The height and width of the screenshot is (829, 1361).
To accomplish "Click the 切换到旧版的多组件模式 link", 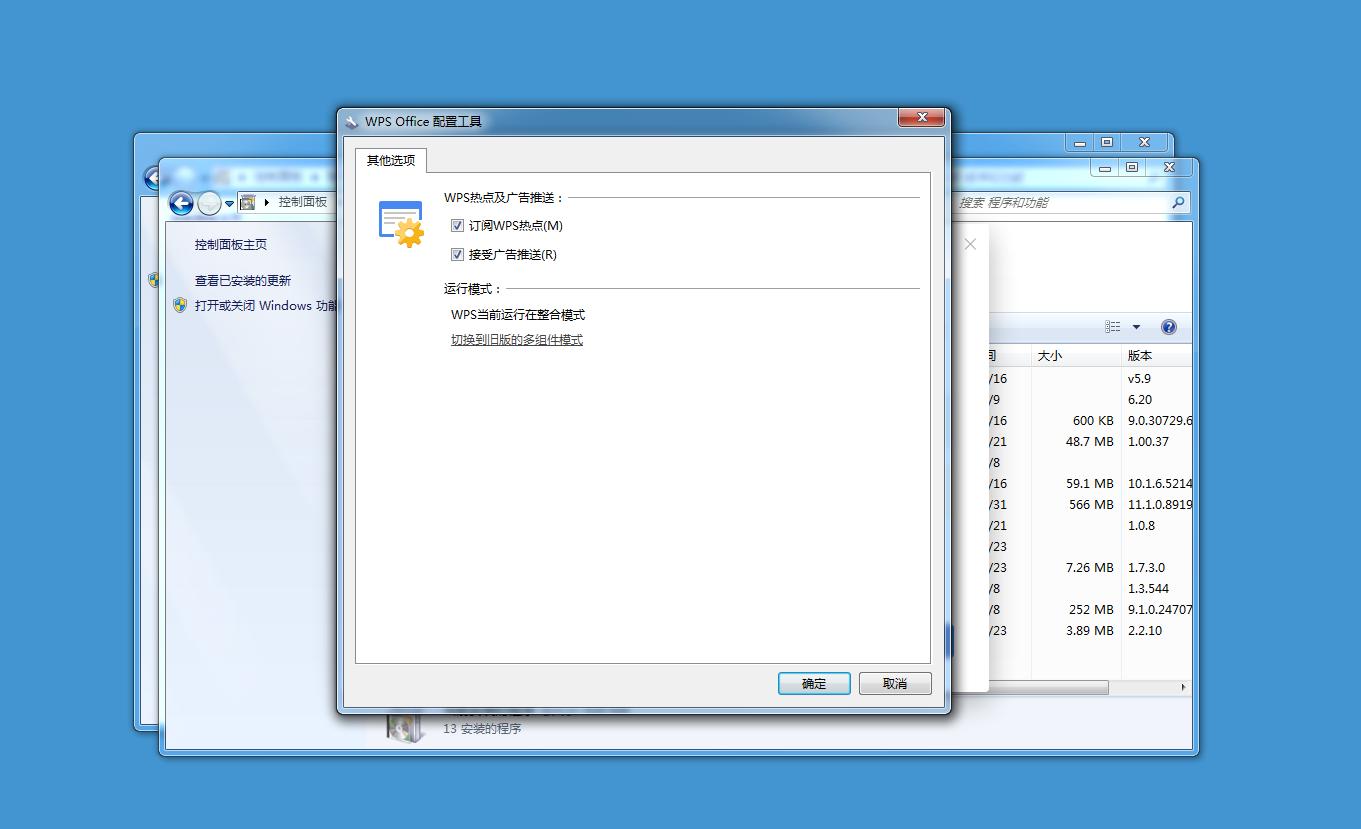I will [517, 339].
